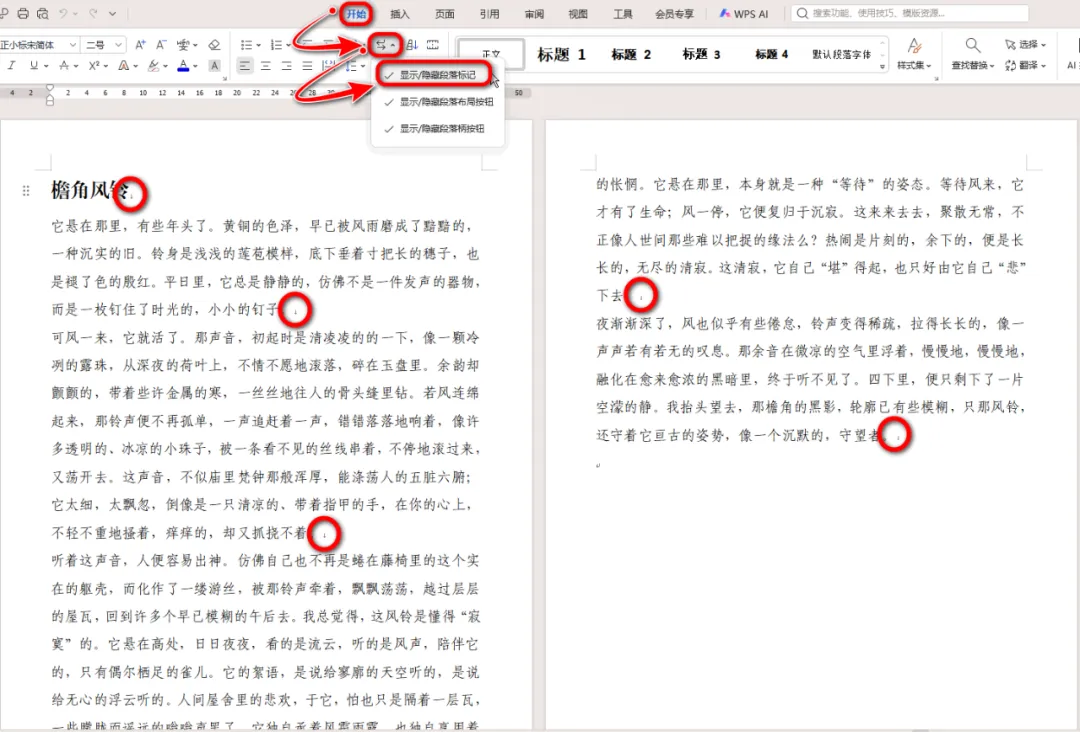Click the blue font color A swatch

[183, 66]
